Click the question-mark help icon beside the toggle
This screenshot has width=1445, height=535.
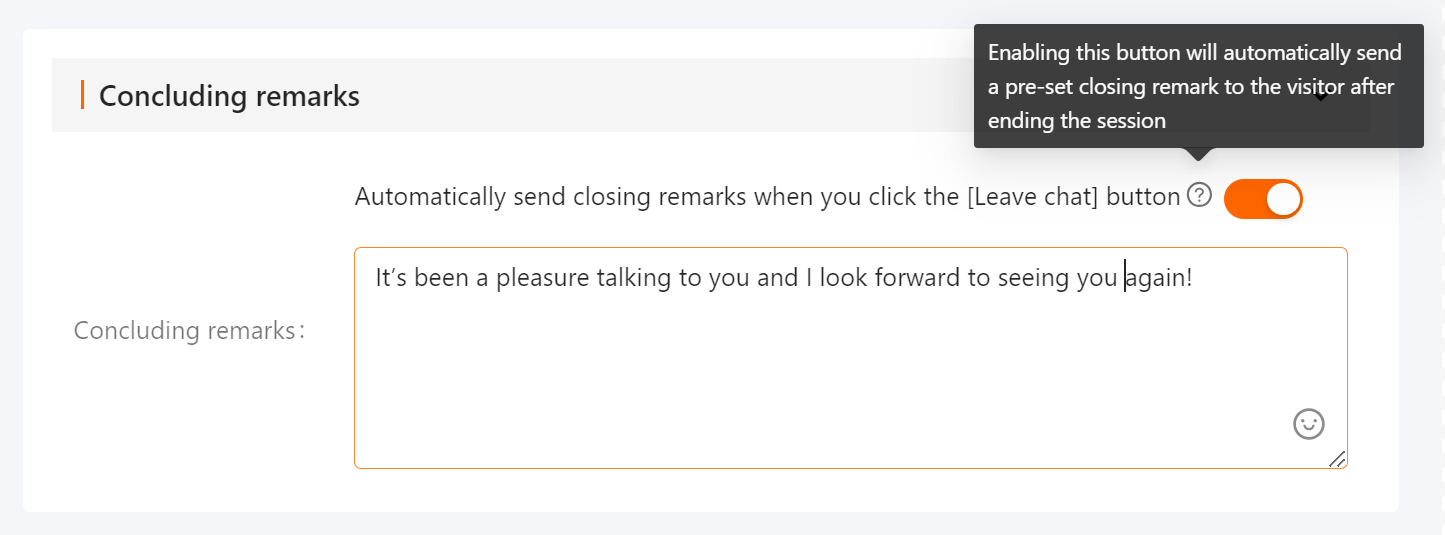1199,196
